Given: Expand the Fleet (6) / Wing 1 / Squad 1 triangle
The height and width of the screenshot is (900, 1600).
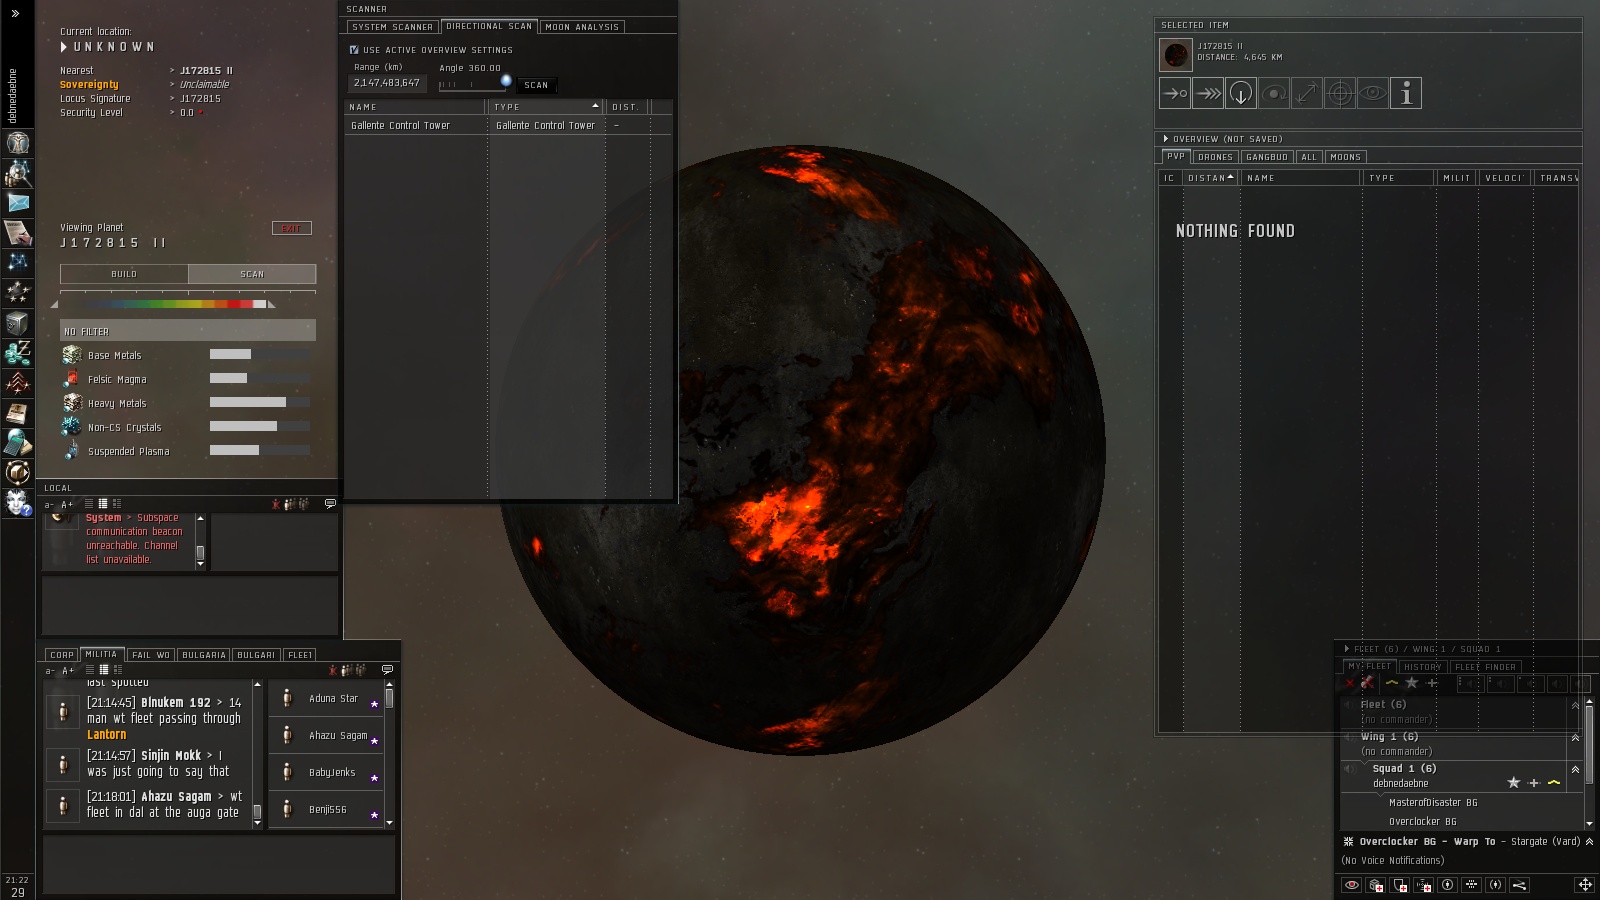Looking at the screenshot, I should coord(1347,649).
